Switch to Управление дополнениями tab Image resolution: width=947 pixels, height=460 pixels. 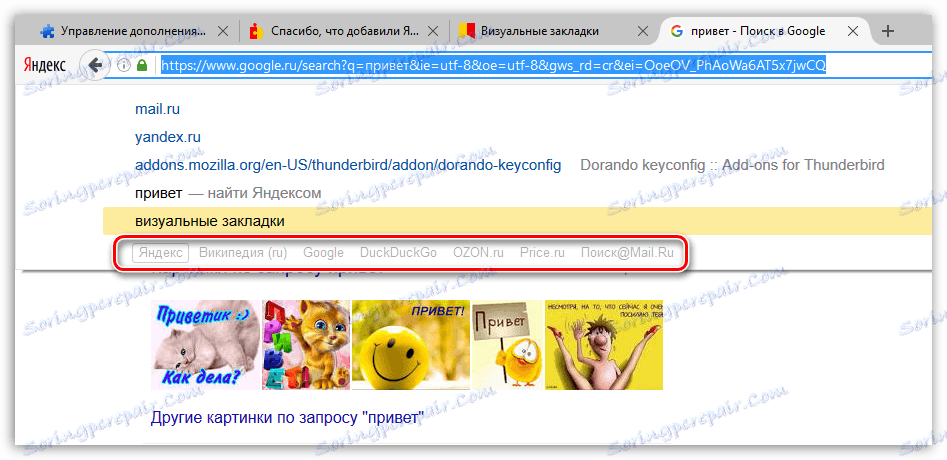134,31
